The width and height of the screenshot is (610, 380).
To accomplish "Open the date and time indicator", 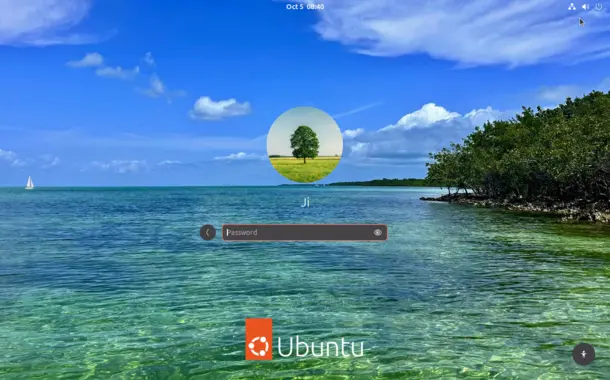I will point(305,7).
